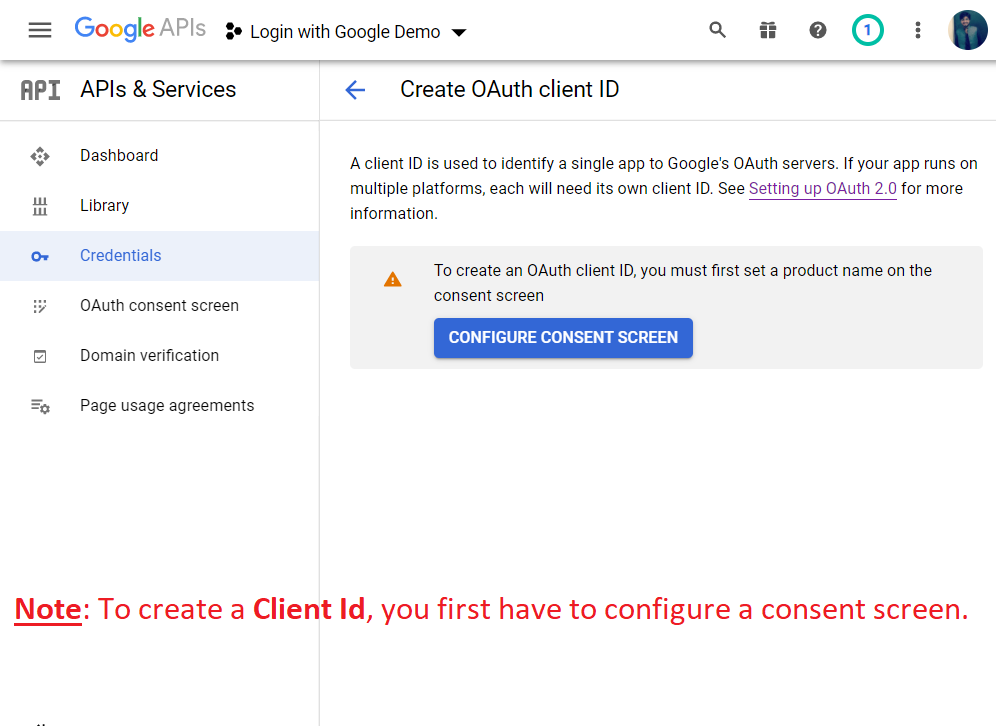Open the Dashboard page
Viewport: 996px width, 726px height.
tap(159, 156)
